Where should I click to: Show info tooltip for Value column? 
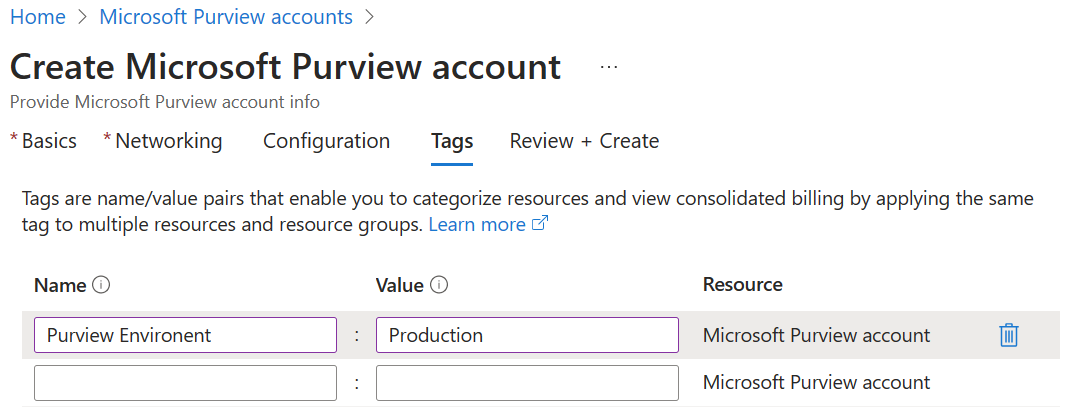(x=439, y=285)
